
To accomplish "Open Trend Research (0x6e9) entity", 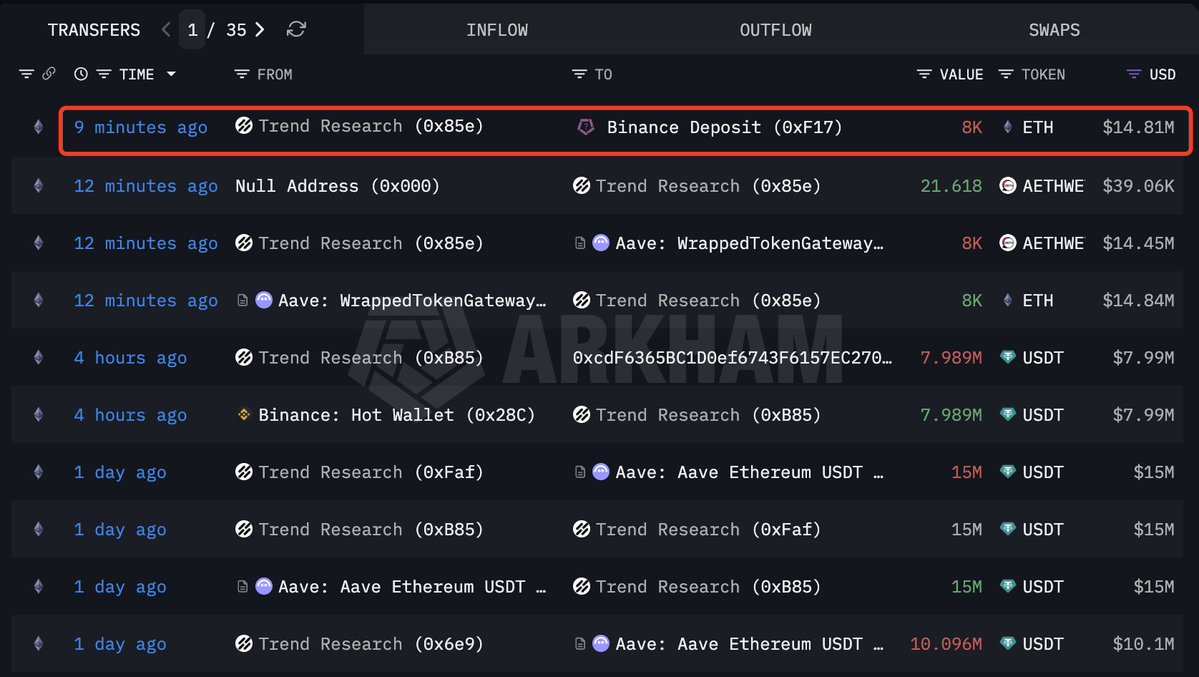I will coord(370,644).
